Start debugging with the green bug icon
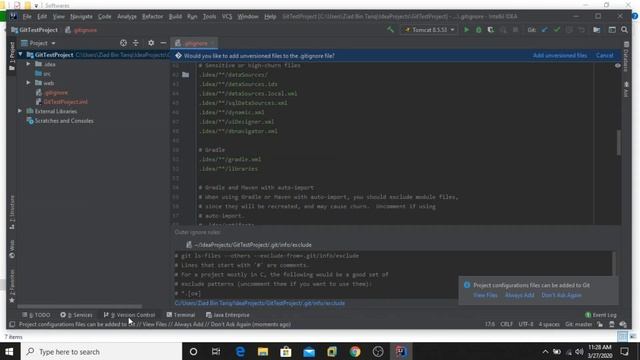640x360 pixels. 478,30
